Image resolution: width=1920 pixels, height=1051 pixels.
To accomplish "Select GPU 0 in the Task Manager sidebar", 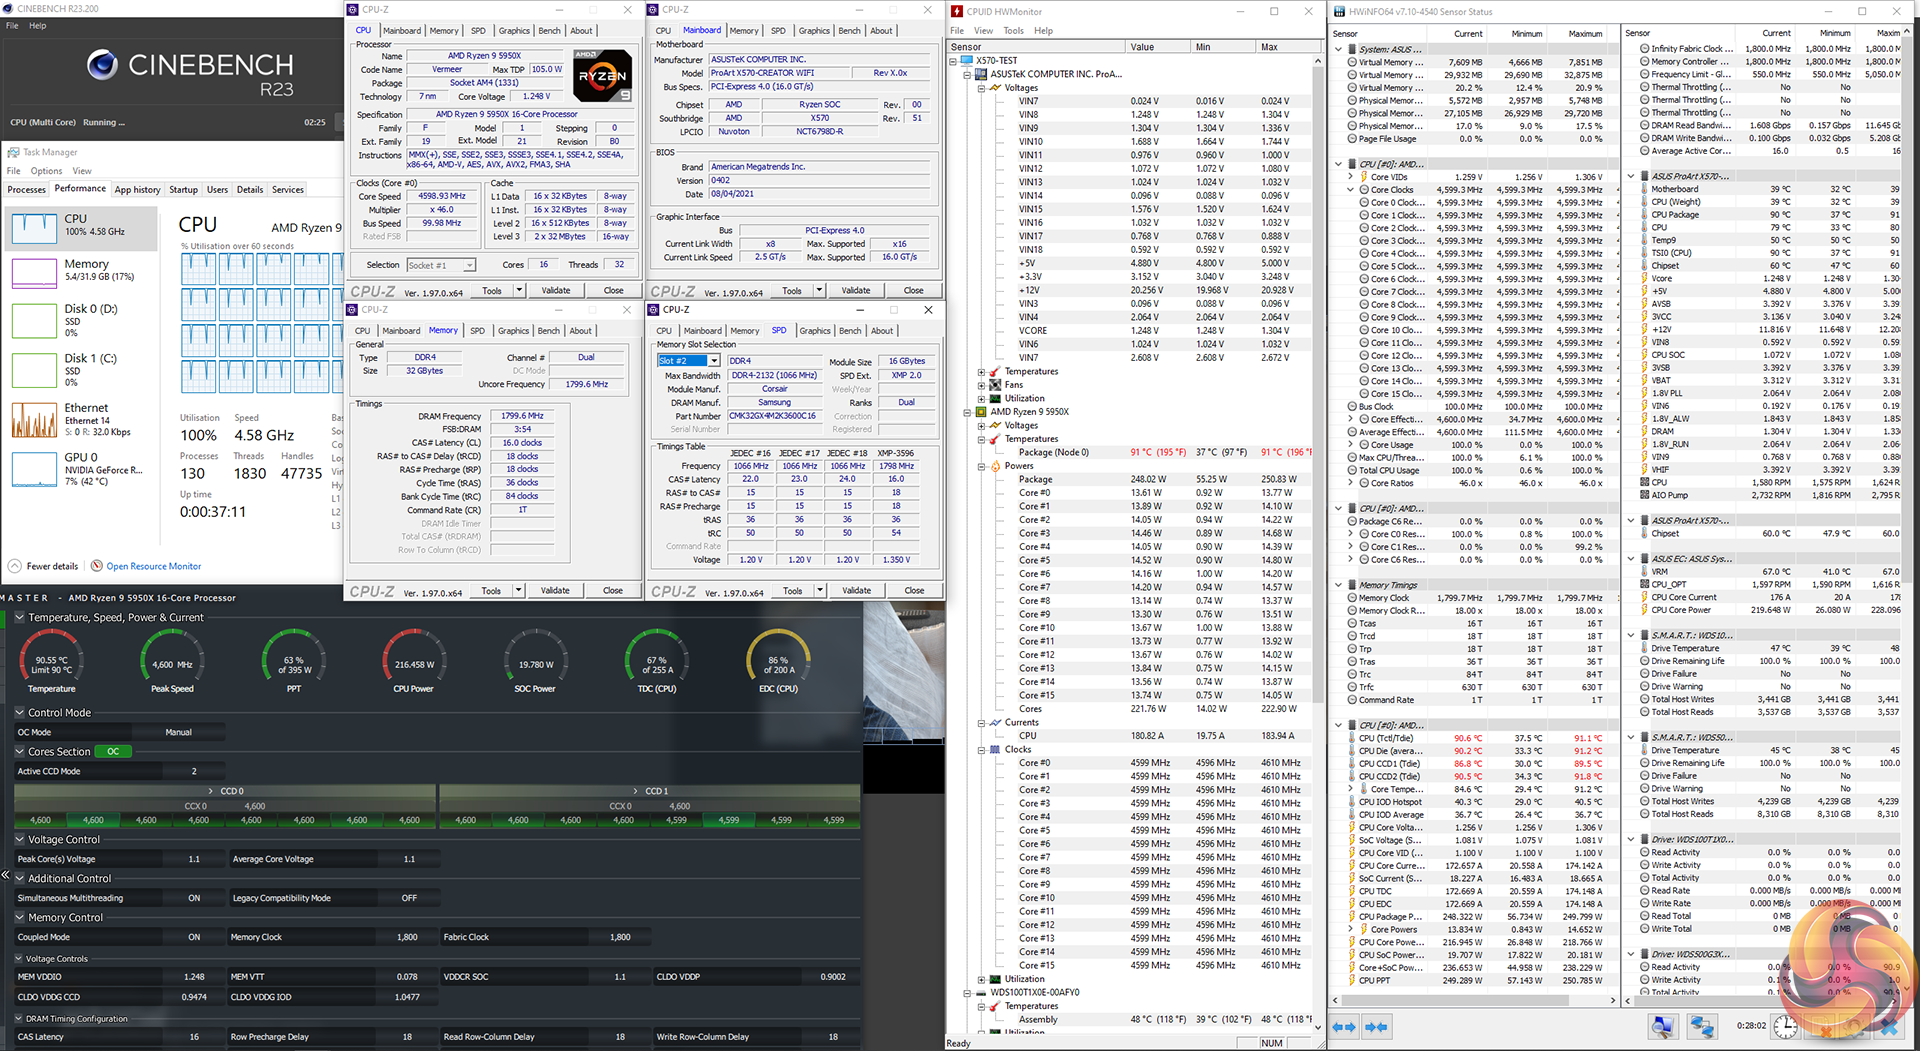I will click(x=34, y=468).
